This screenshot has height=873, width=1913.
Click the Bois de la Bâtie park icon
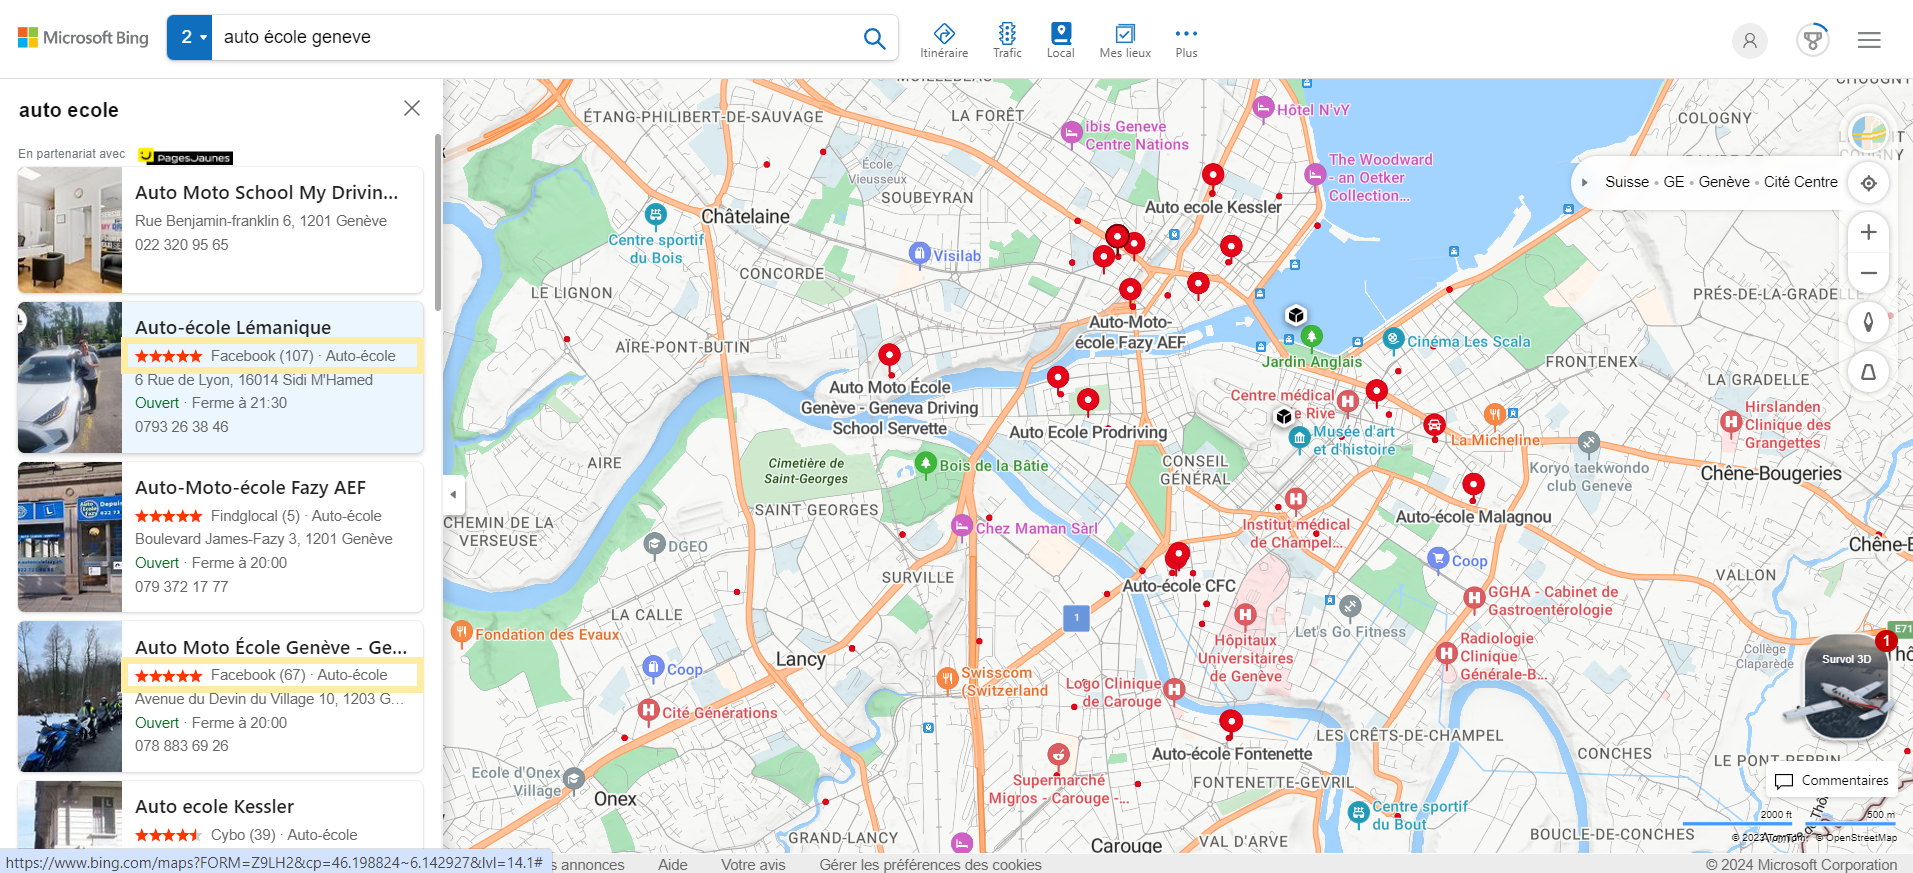(x=926, y=464)
